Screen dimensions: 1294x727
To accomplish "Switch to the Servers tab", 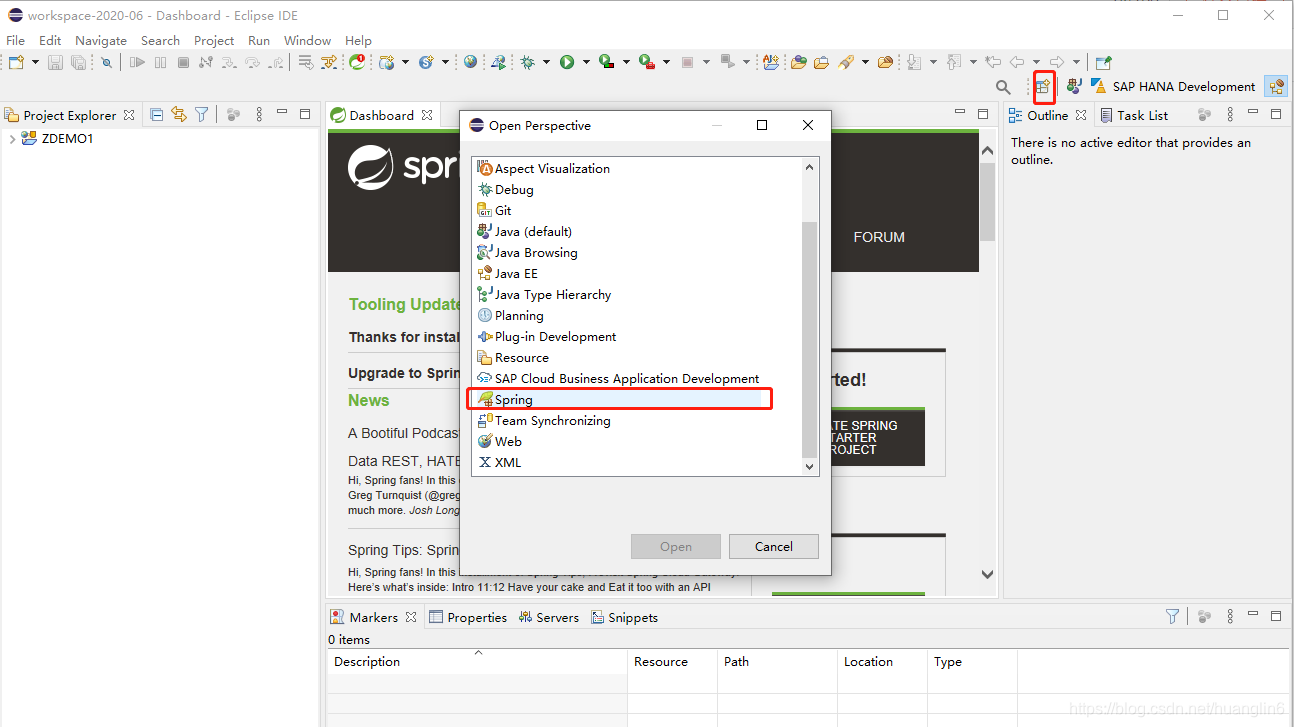I will click(x=549, y=617).
